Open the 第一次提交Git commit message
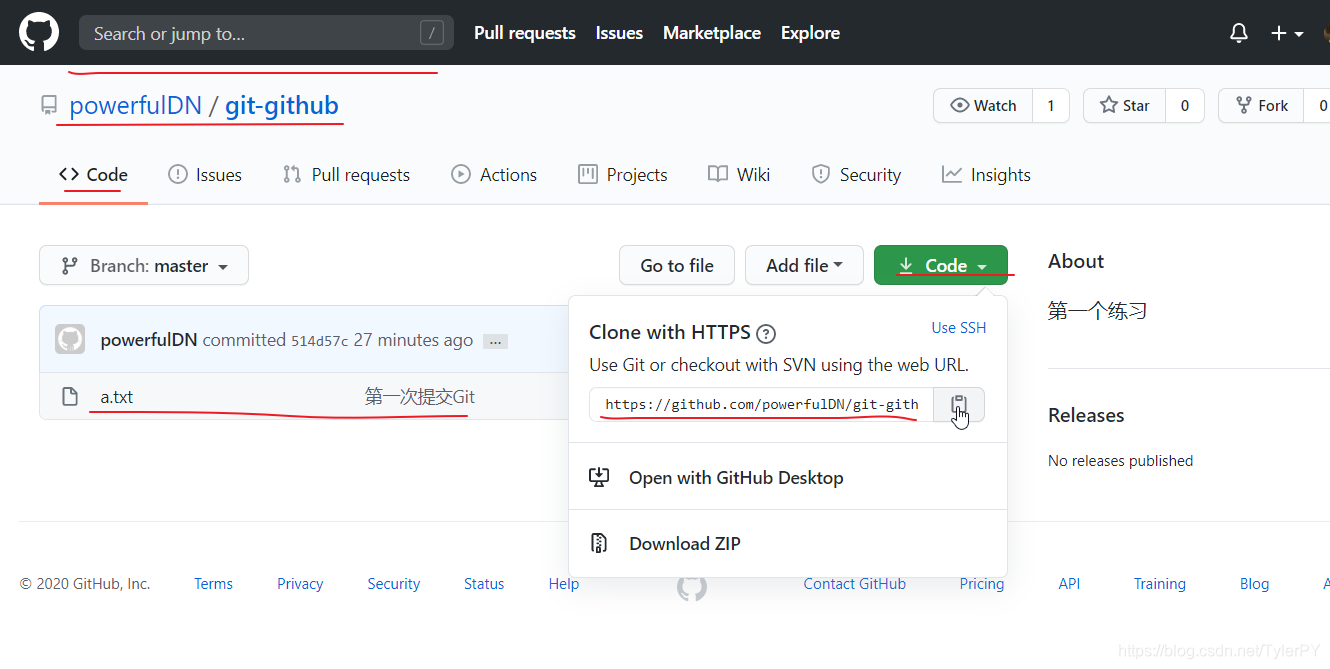 pyautogui.click(x=420, y=397)
